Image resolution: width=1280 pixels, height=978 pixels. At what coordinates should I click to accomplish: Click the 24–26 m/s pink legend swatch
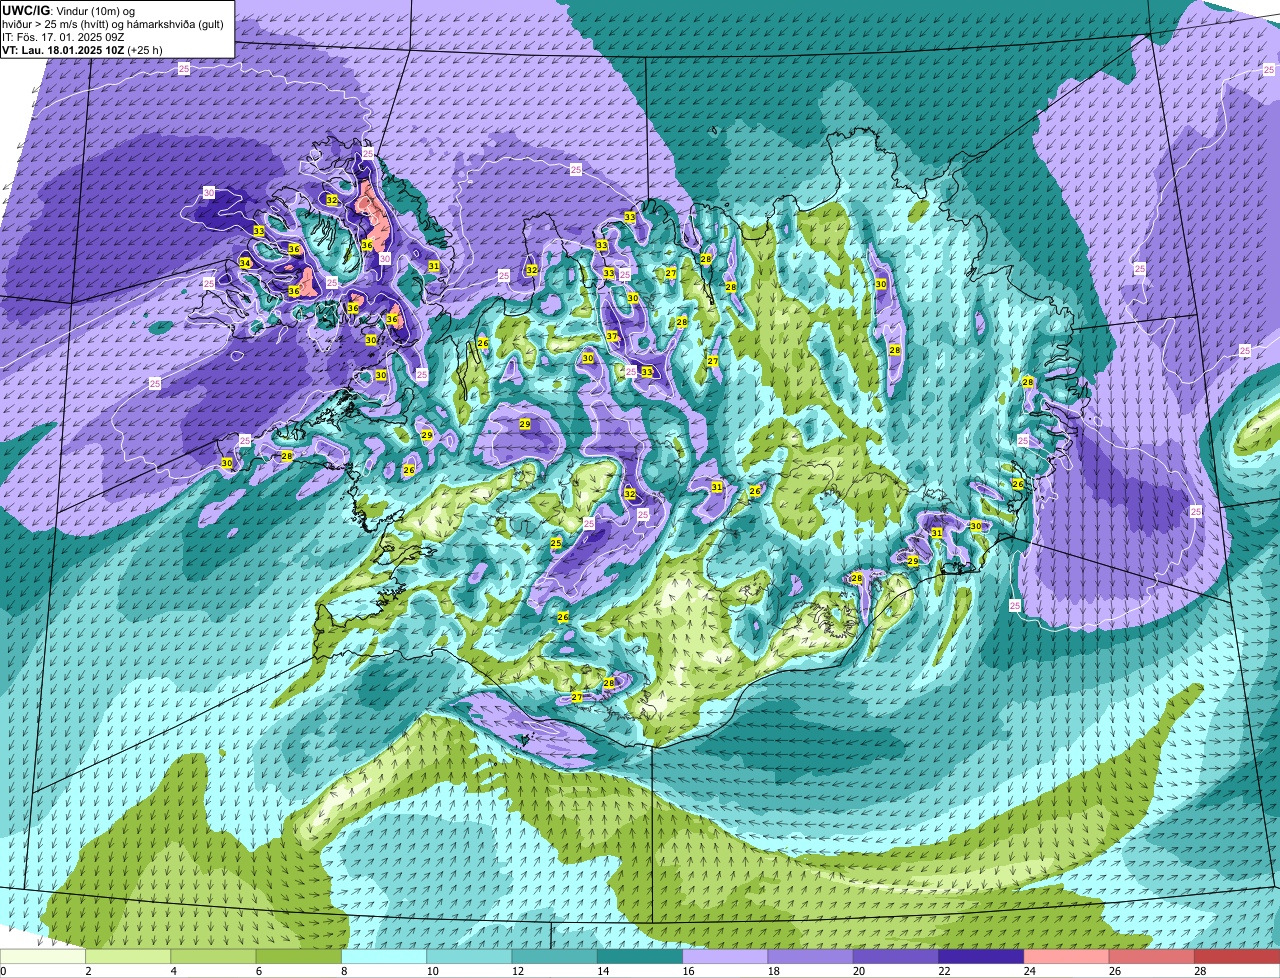click(1067, 957)
